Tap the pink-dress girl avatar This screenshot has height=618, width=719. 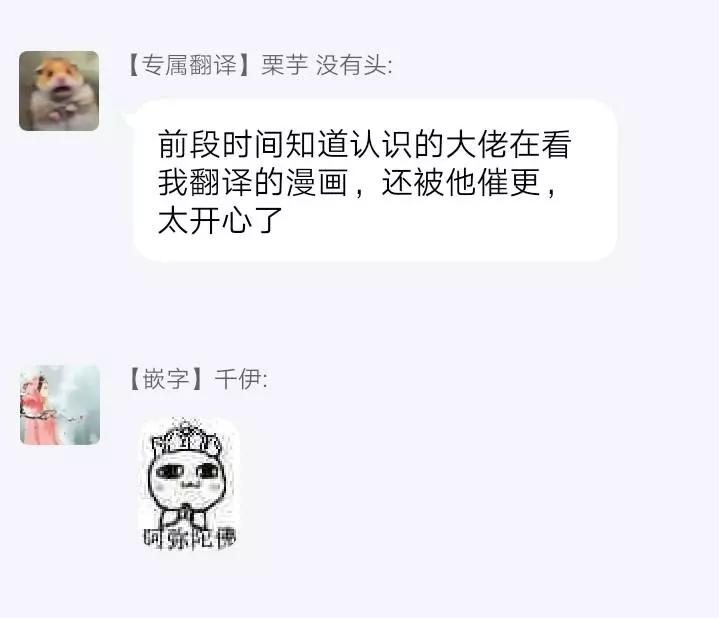[x=60, y=405]
